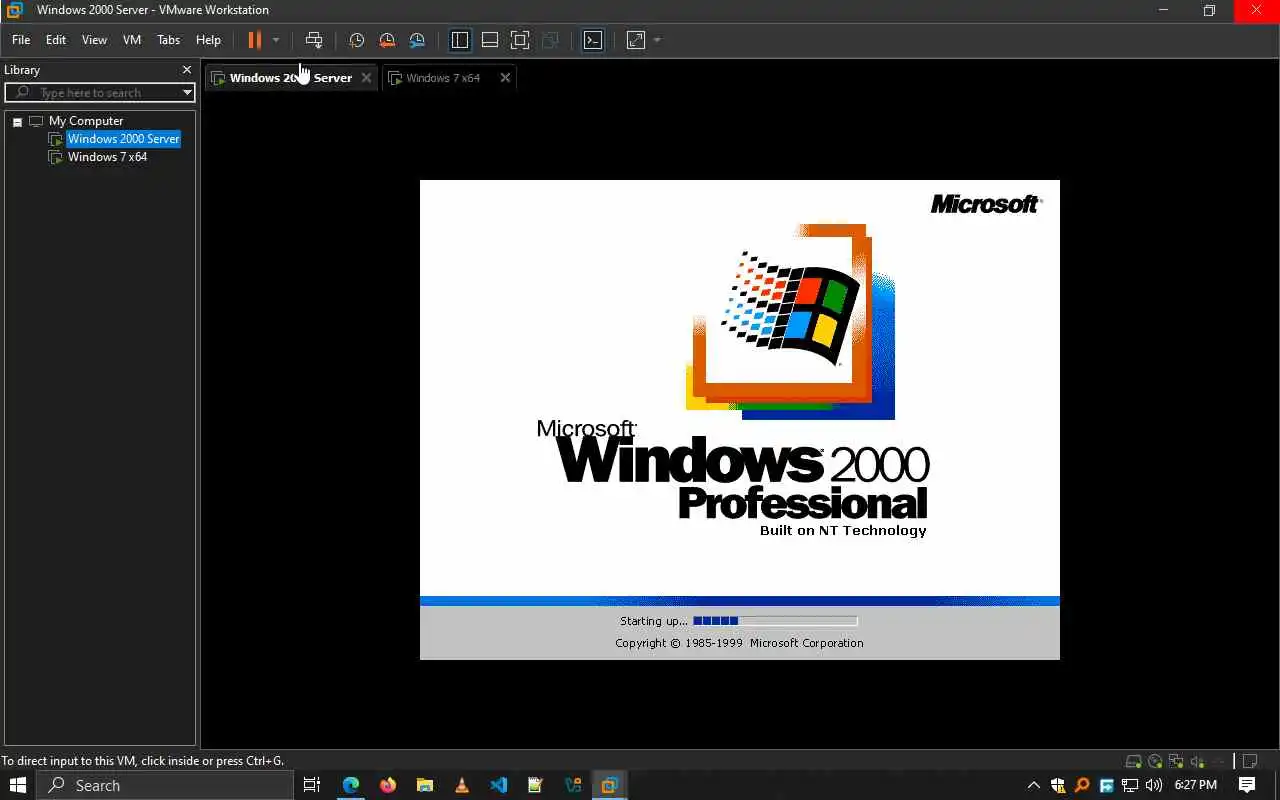Toggle the thumbnail bar view icon
The height and width of the screenshot is (800, 1280).
(x=490, y=40)
